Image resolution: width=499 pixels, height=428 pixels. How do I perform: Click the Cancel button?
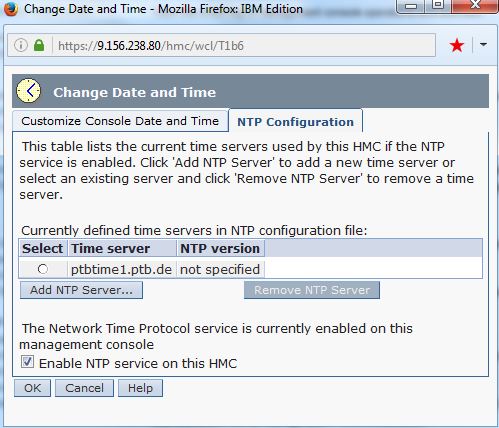pos(84,388)
